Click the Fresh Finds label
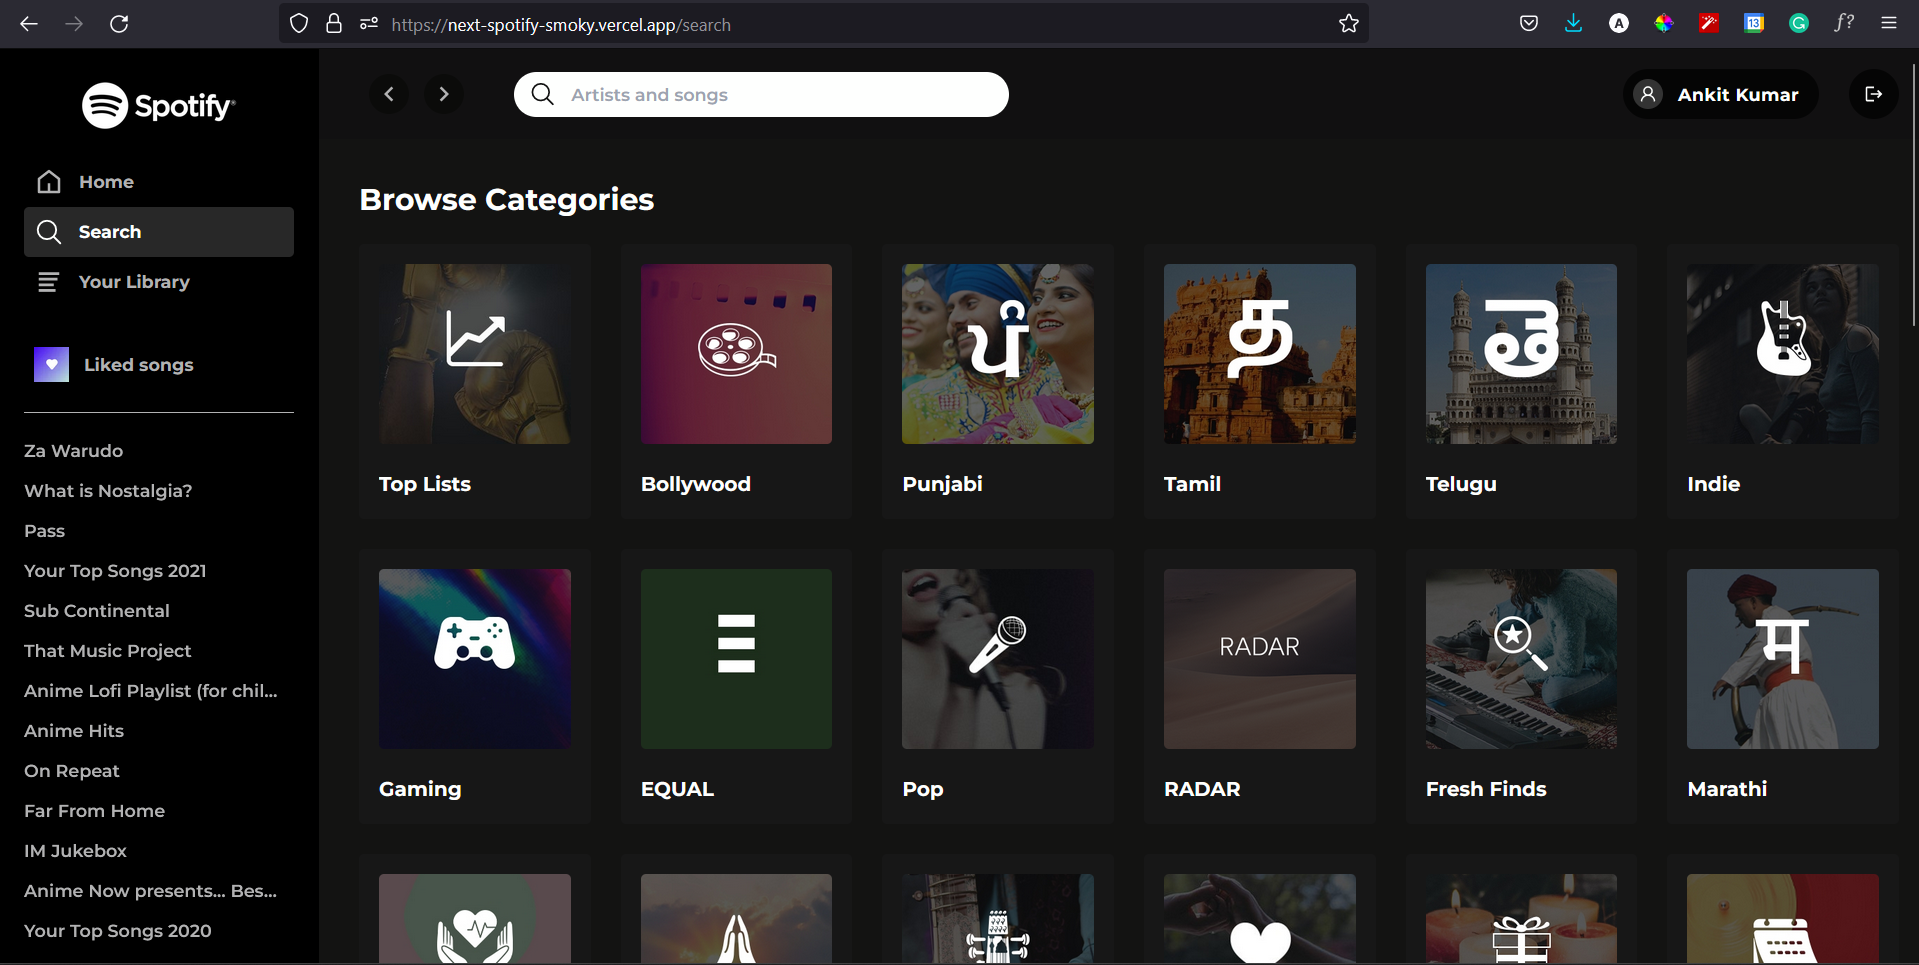This screenshot has height=965, width=1919. [1486, 789]
